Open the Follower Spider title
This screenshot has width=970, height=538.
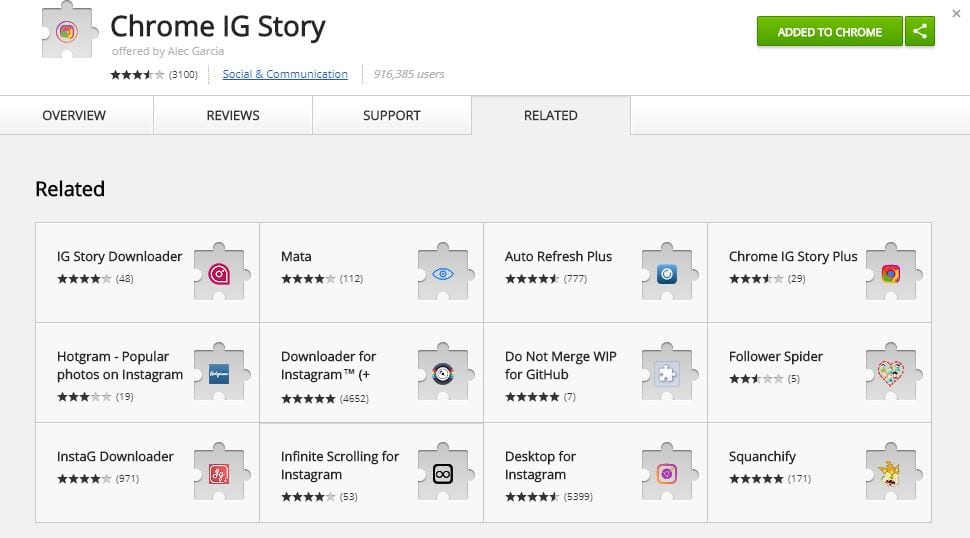click(x=776, y=356)
